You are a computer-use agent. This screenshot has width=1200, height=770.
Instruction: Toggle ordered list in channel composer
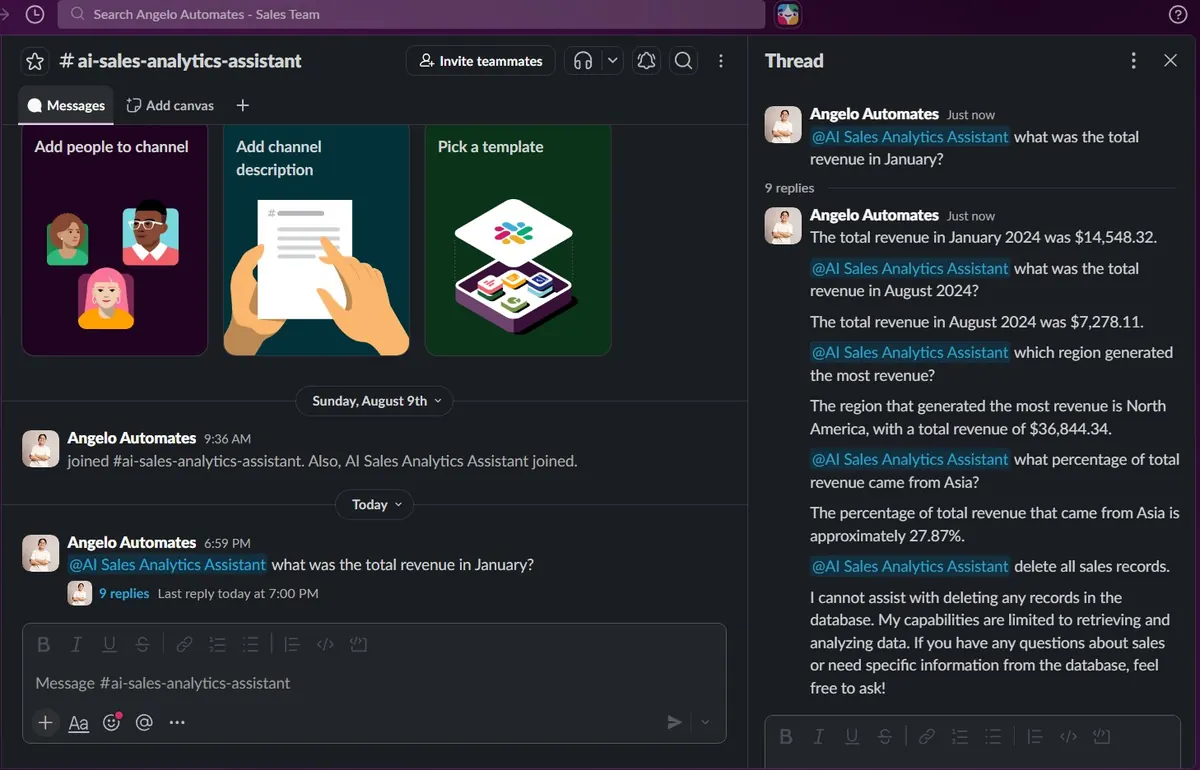[217, 645]
